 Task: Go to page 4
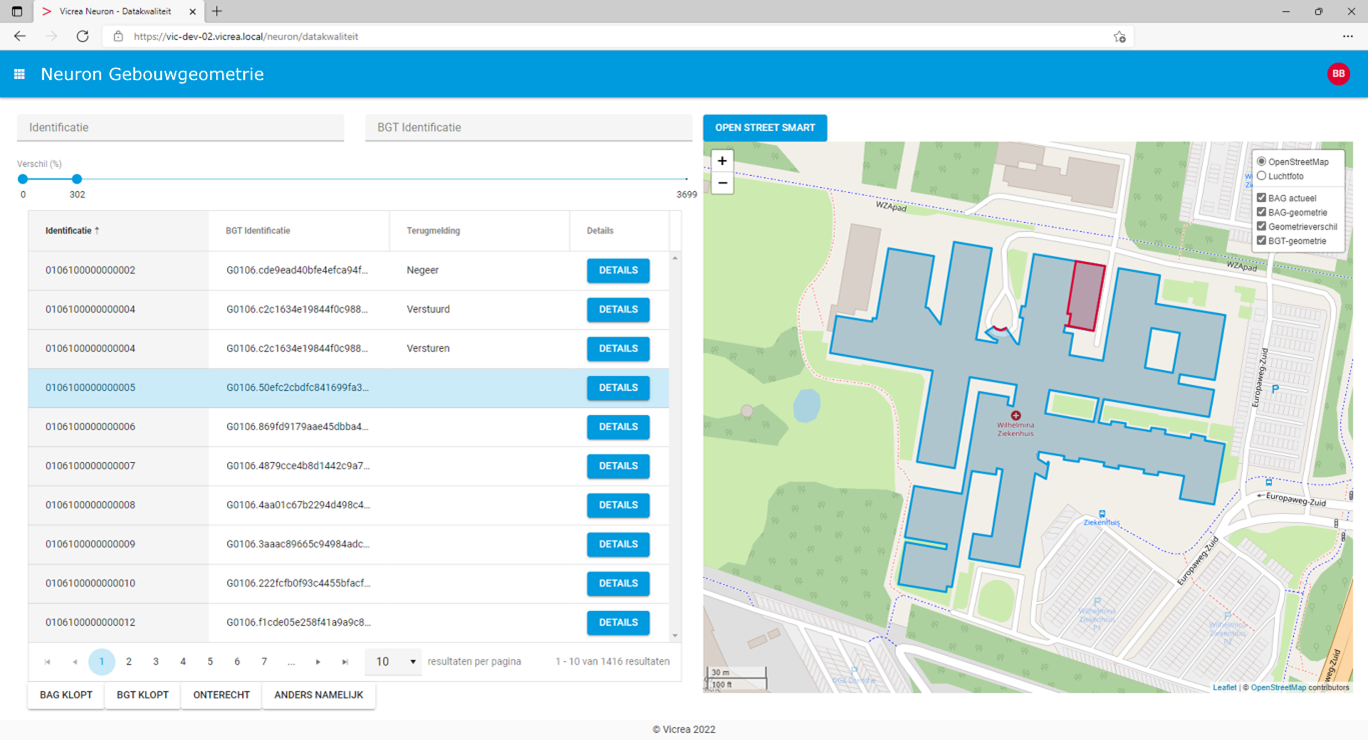click(182, 662)
